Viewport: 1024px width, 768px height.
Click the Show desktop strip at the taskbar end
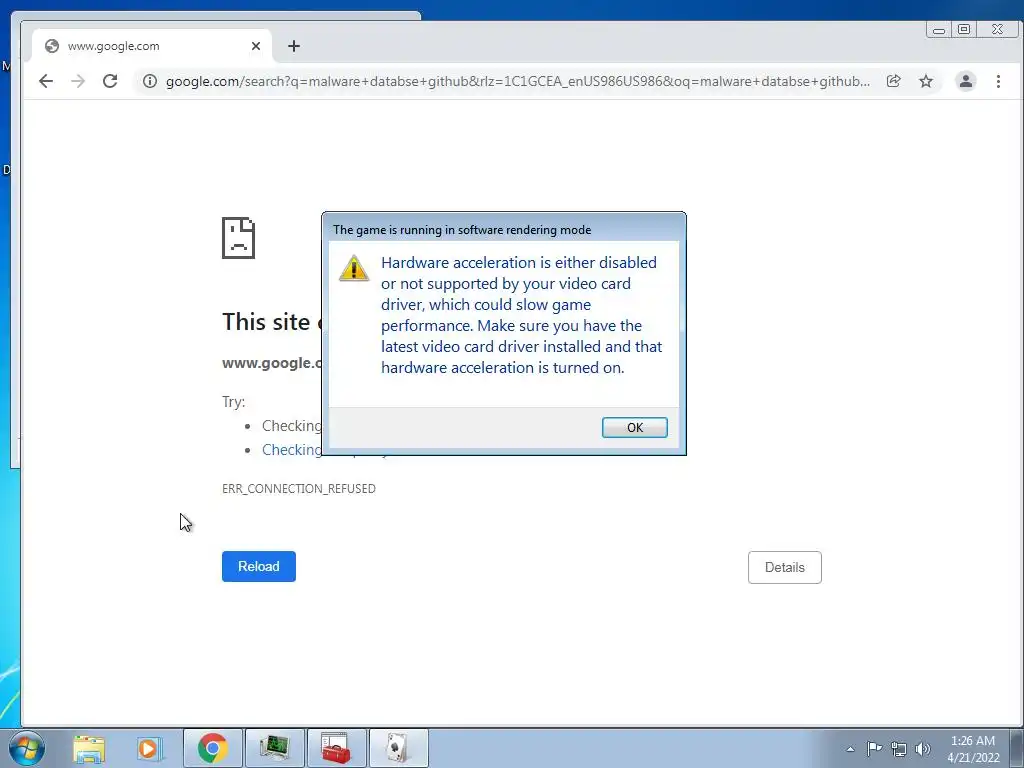click(x=1019, y=748)
